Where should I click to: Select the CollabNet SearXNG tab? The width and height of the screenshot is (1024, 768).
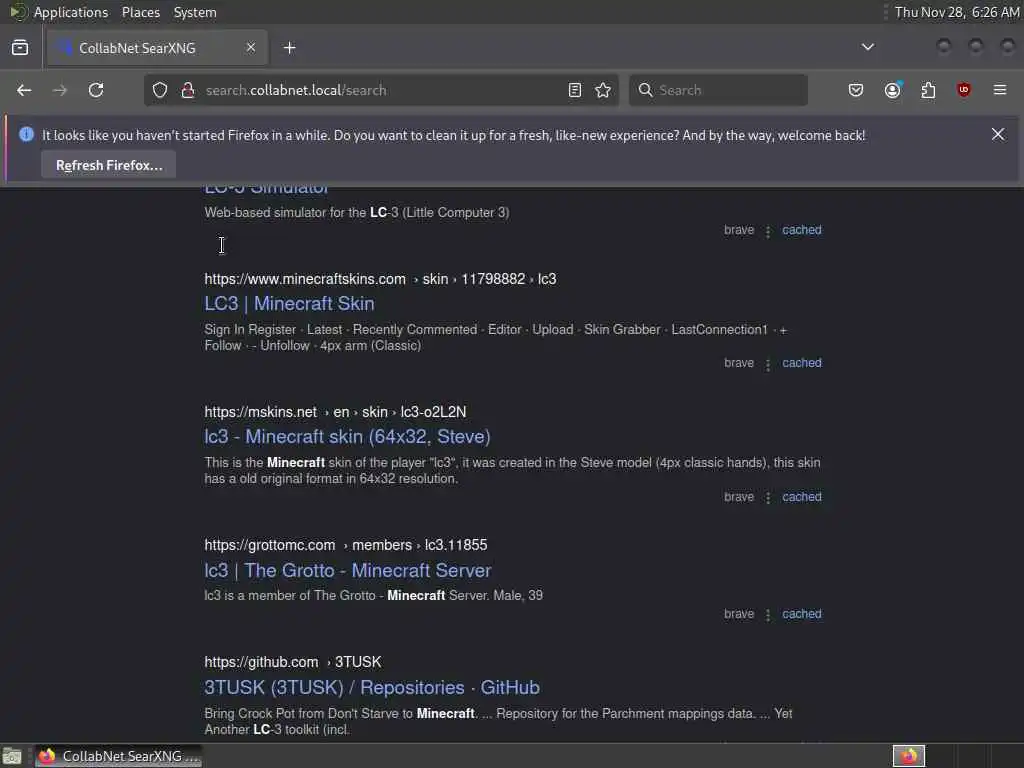[155, 48]
